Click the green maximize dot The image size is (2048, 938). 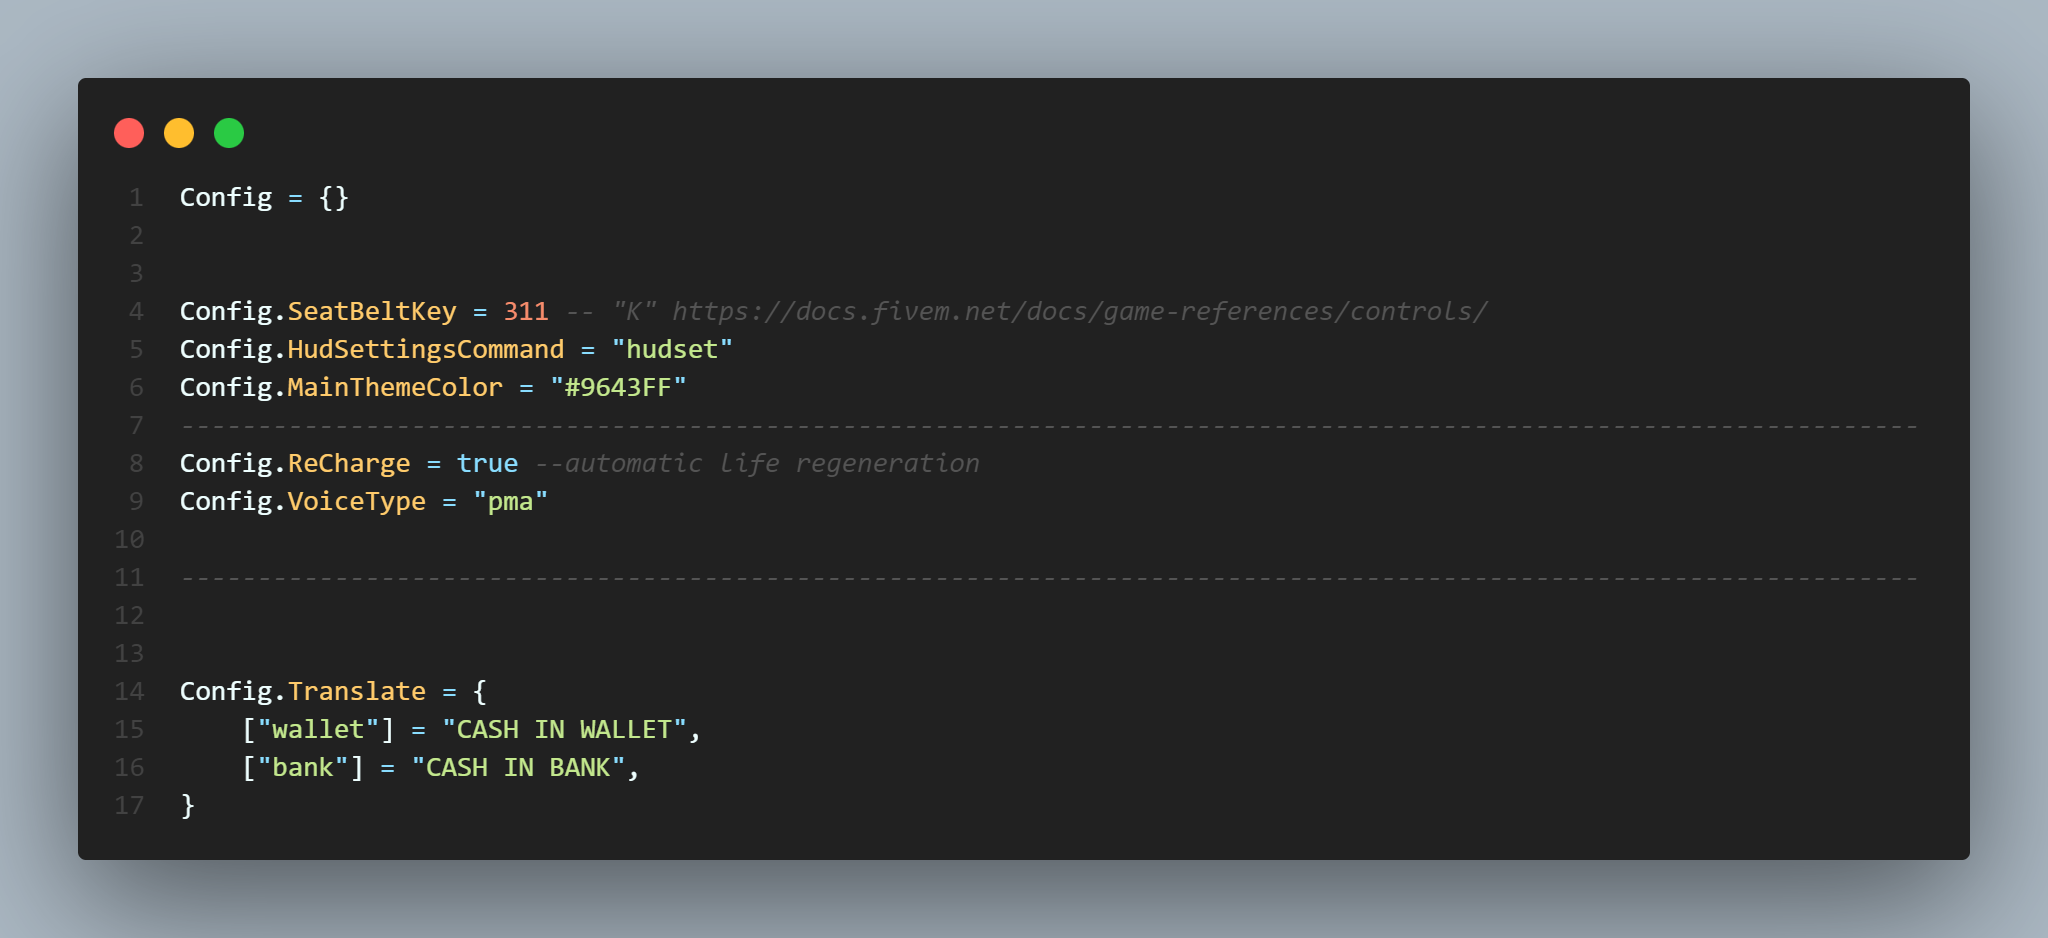point(229,133)
